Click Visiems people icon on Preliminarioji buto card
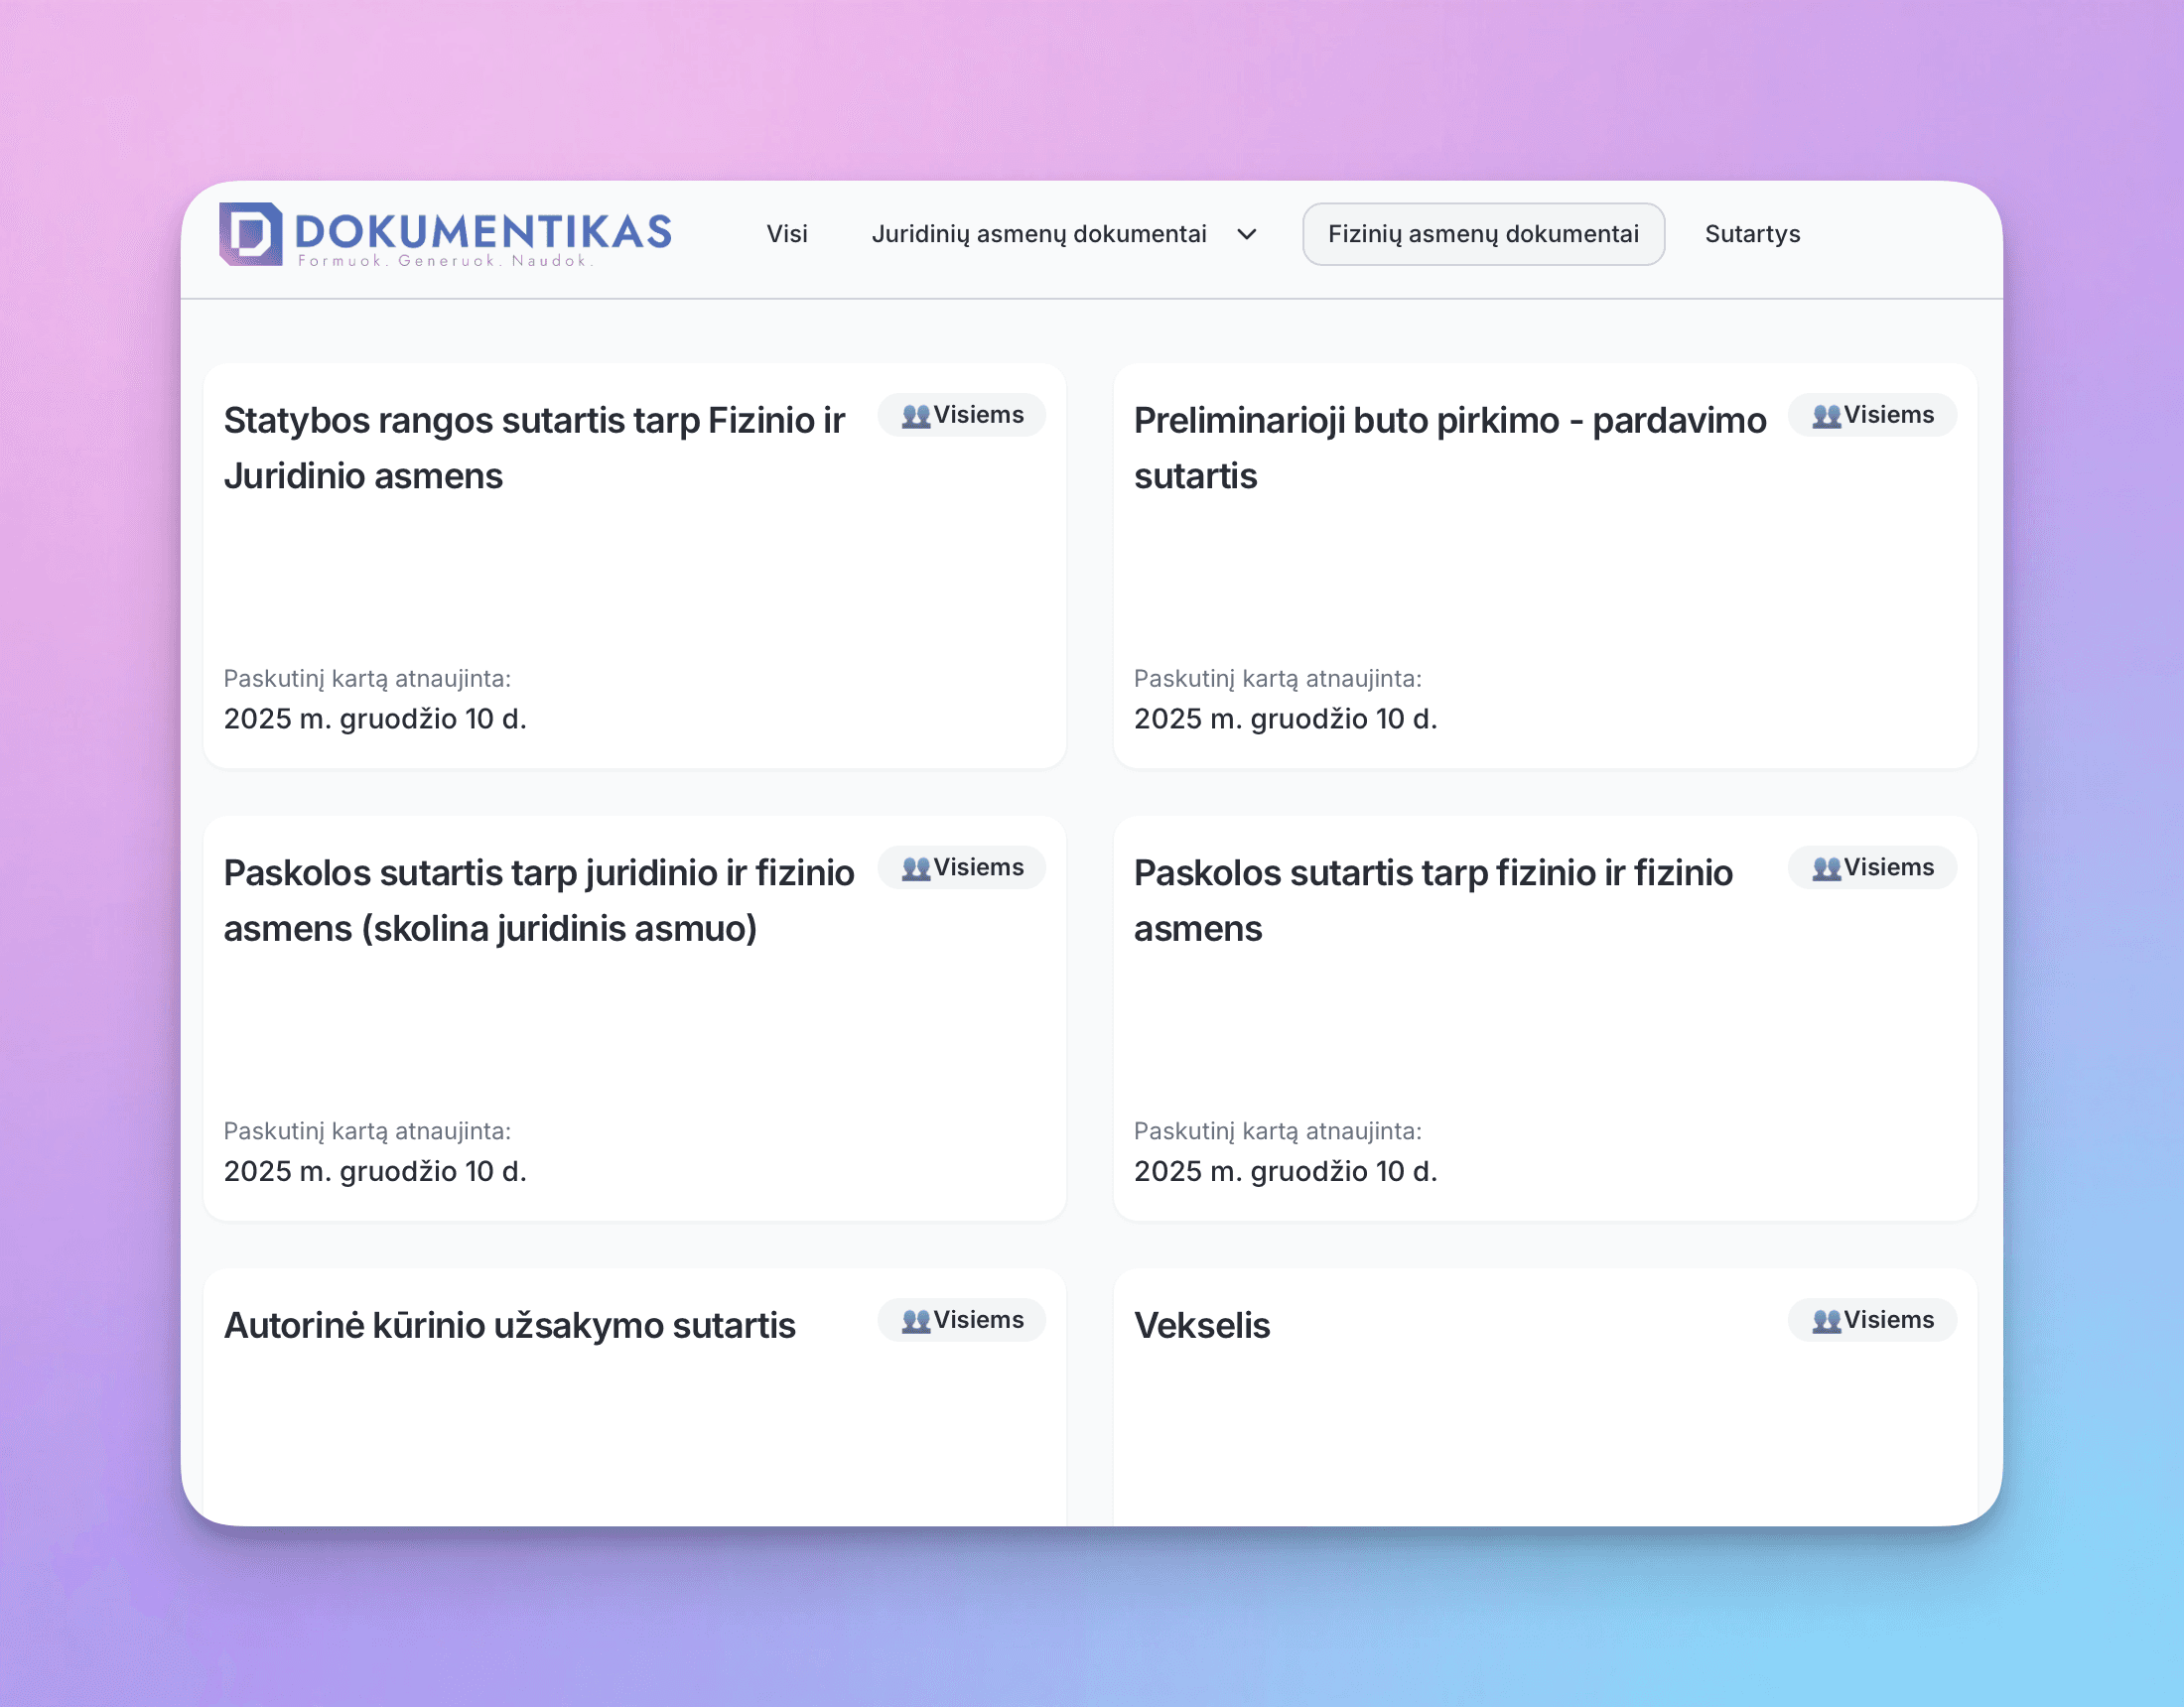Viewport: 2184px width, 1707px height. click(1825, 415)
